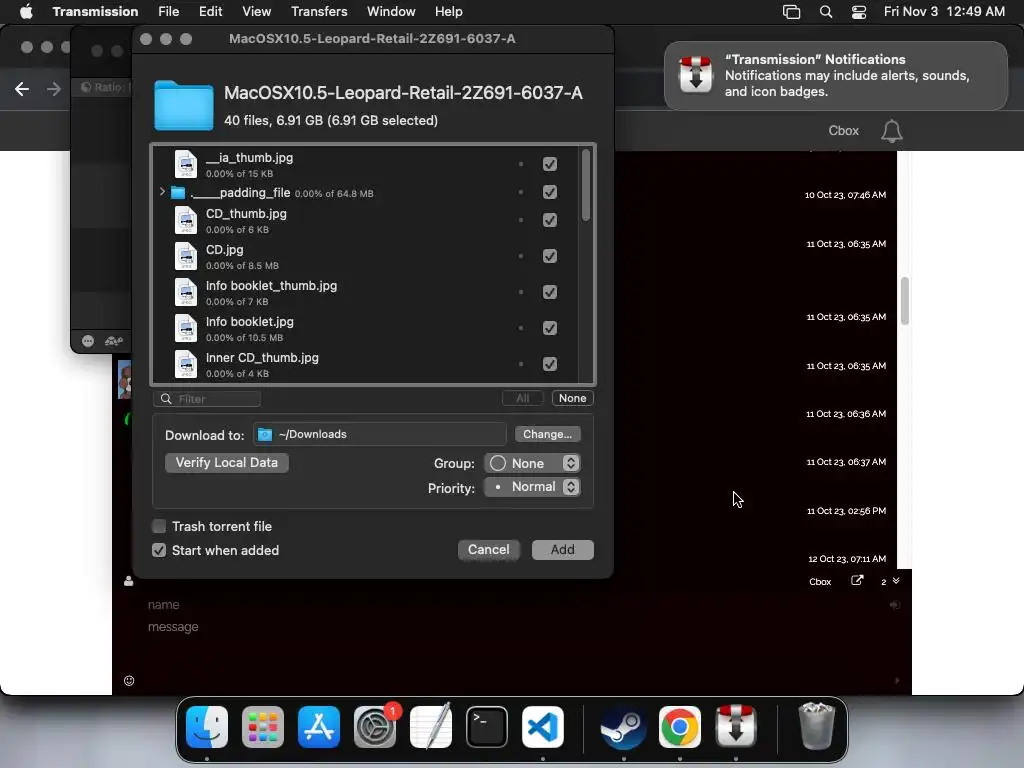
Task: Open Apple menu logo
Action: pyautogui.click(x=26, y=11)
